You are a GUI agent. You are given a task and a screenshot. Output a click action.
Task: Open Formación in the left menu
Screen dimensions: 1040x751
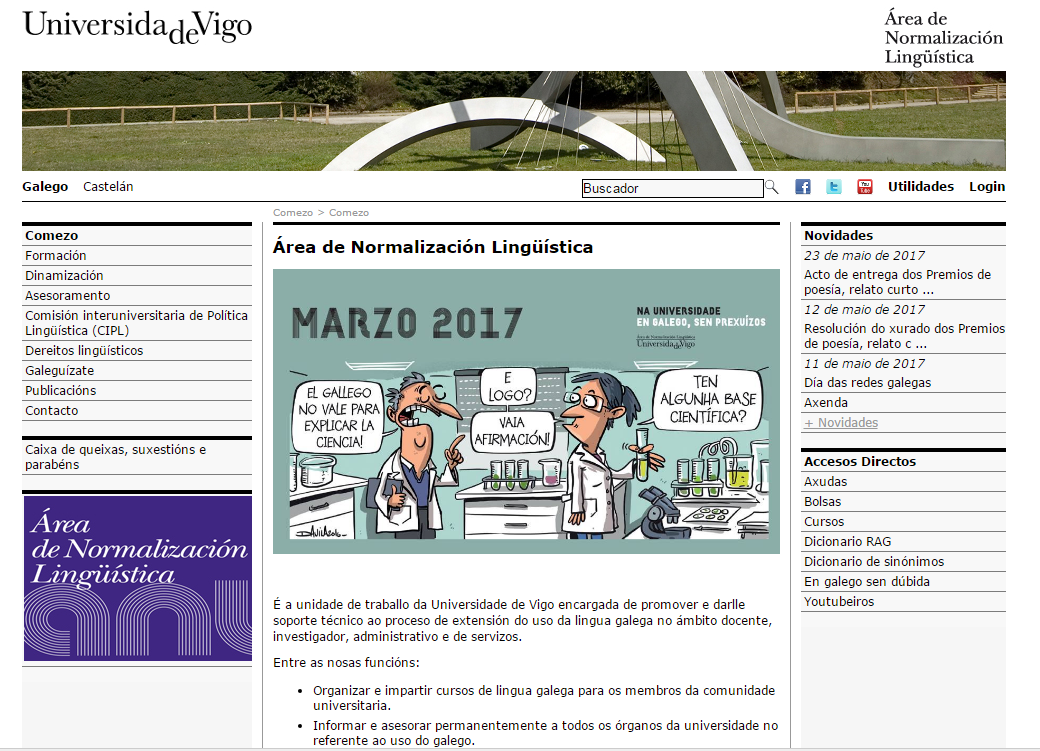click(x=56, y=256)
